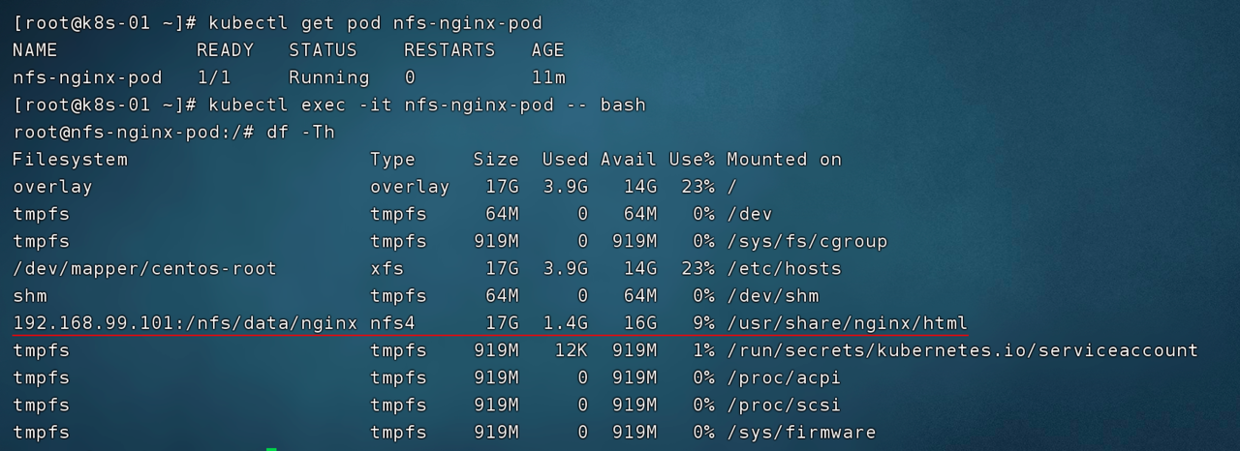Click the '/etc/hosts' mount point

[x=784, y=269]
